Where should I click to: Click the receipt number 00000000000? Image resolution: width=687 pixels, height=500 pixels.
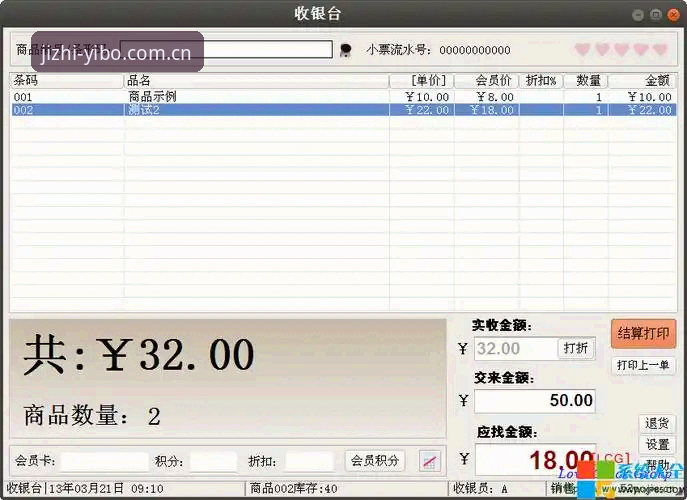click(x=475, y=50)
